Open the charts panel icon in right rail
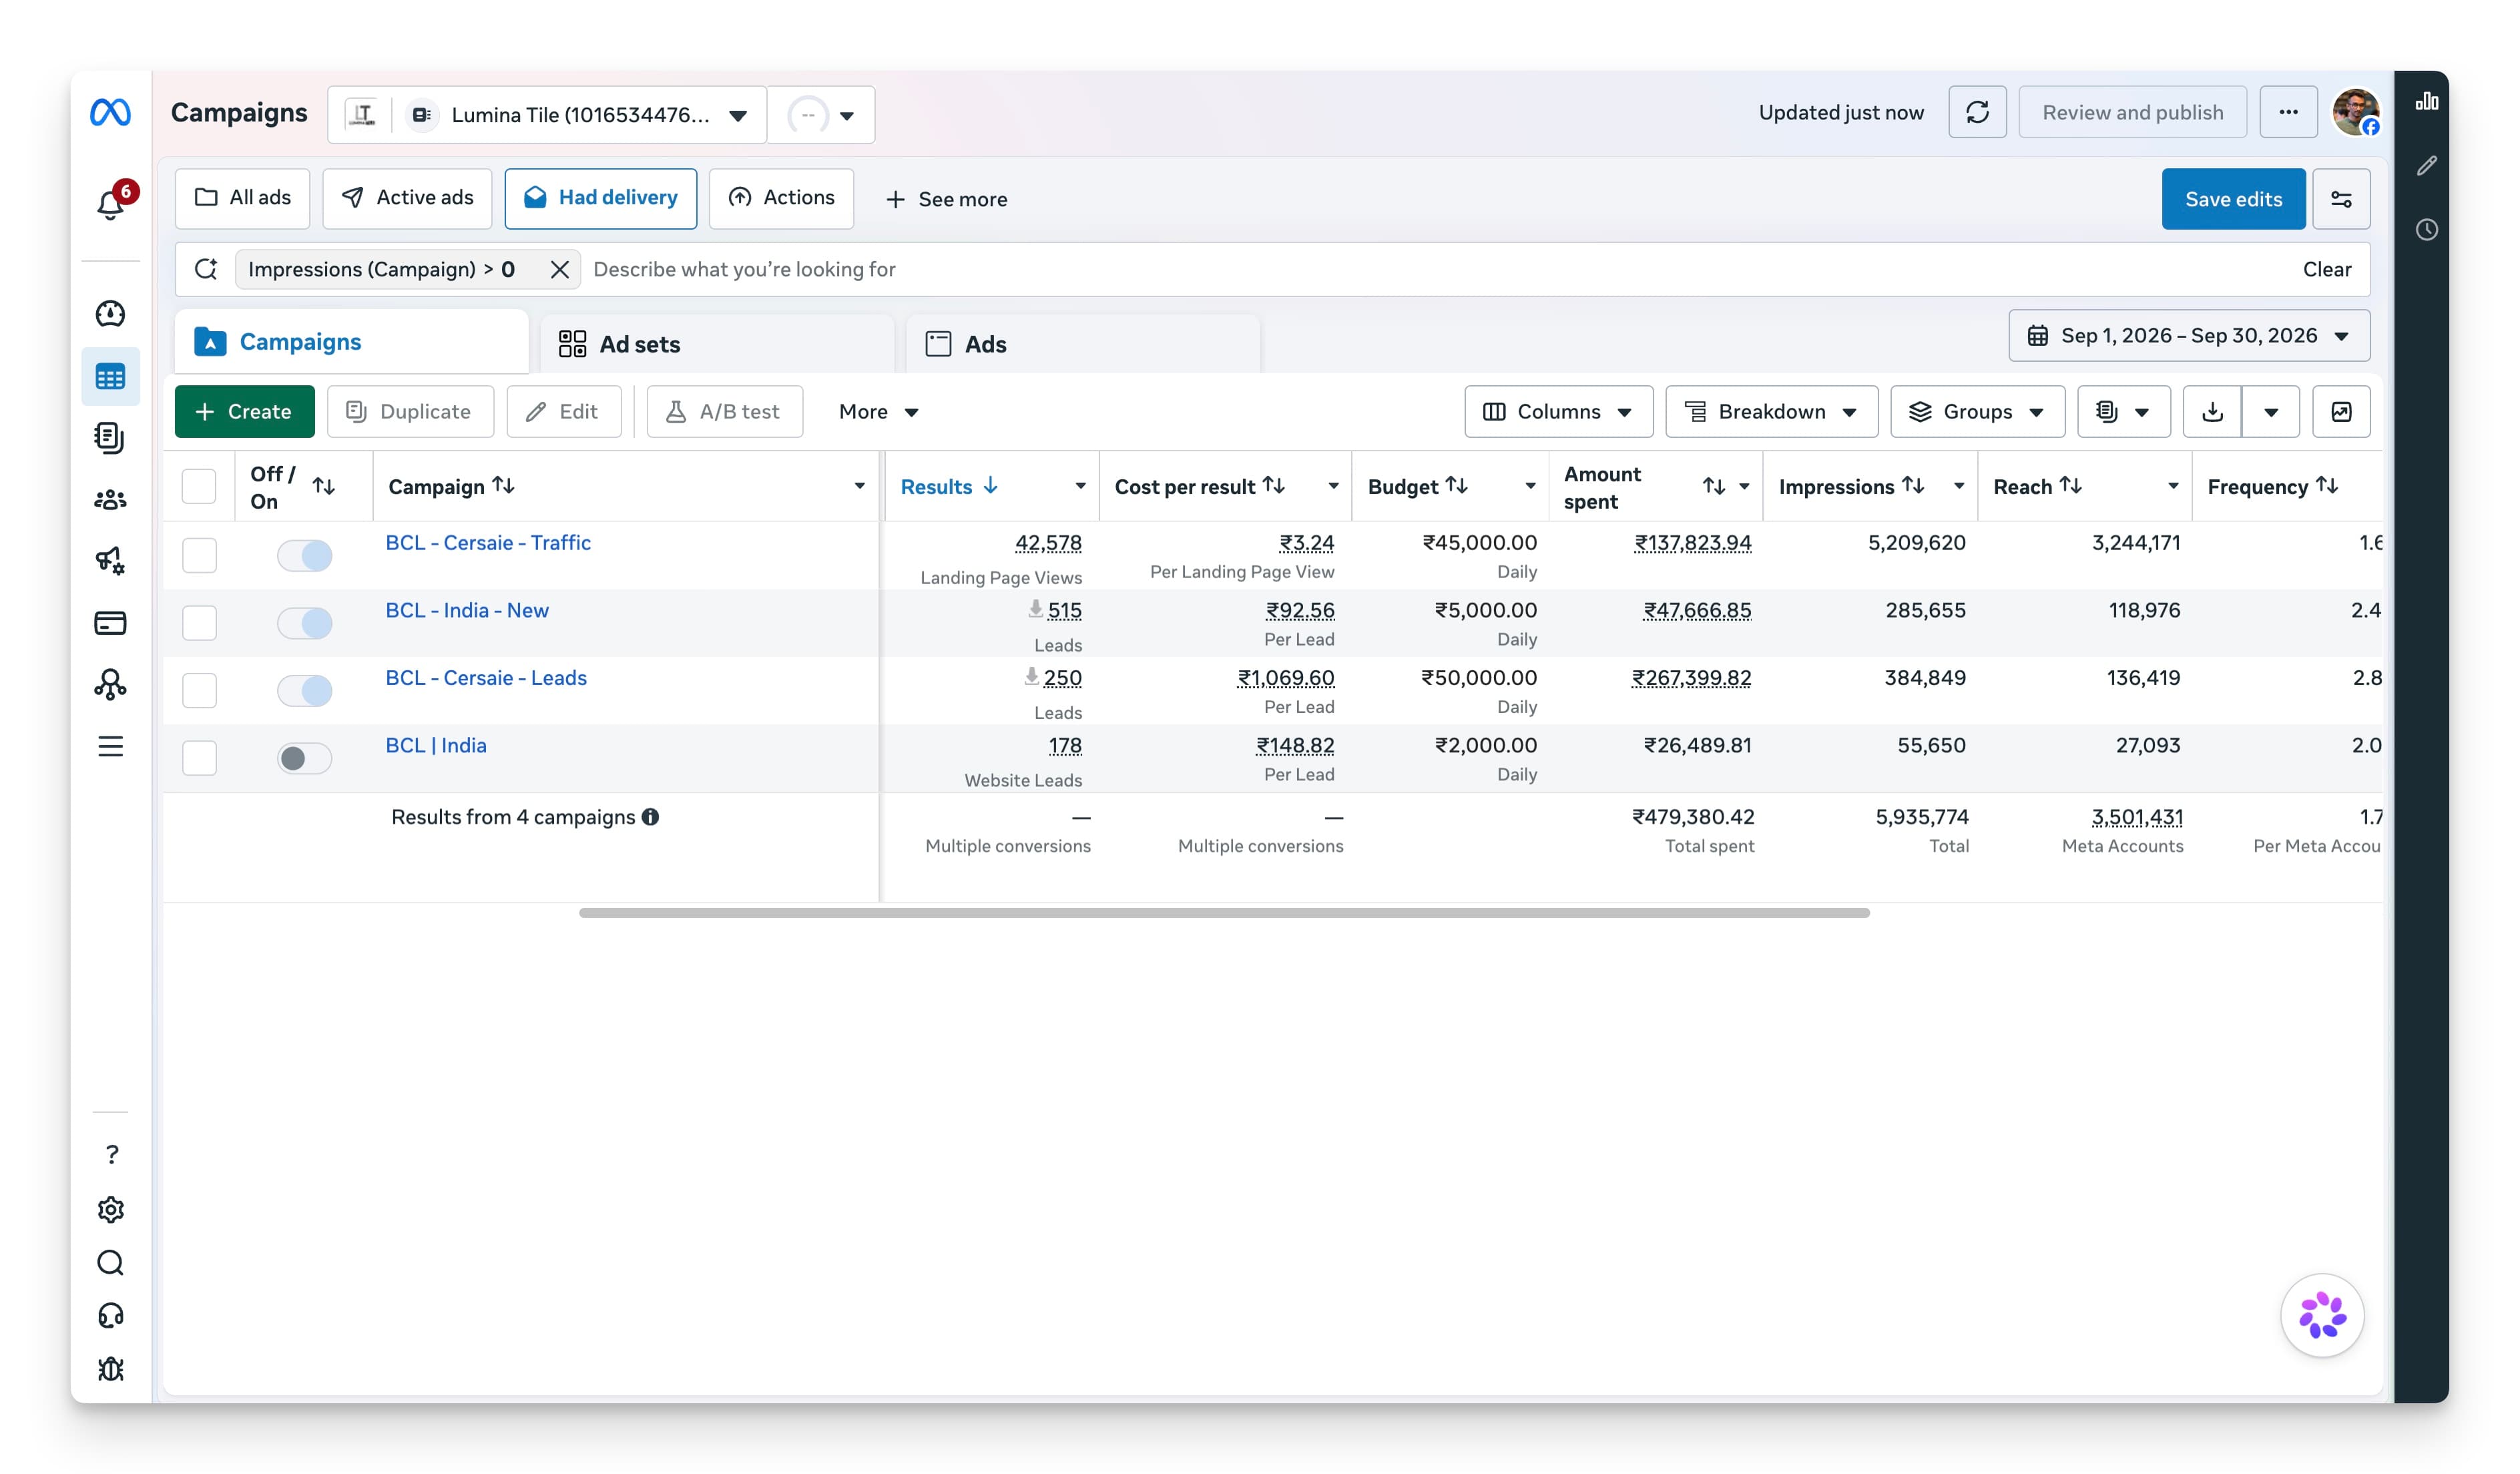Image resolution: width=2520 pixels, height=1474 pixels. point(2426,101)
